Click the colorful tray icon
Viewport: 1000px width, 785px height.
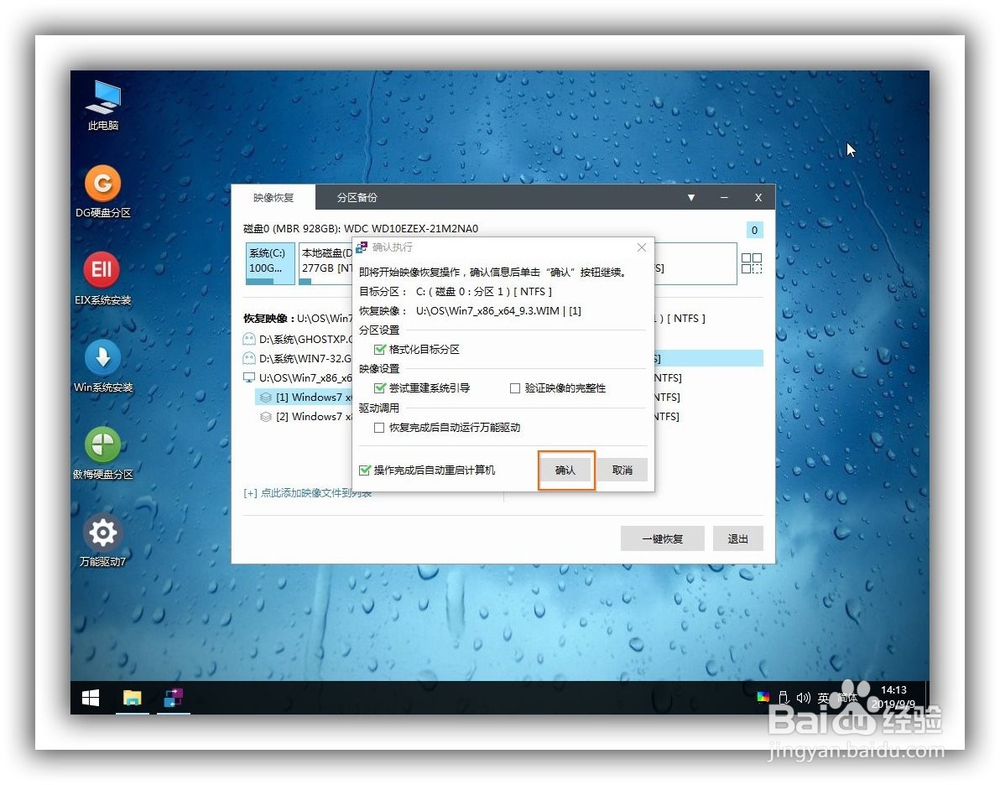763,697
